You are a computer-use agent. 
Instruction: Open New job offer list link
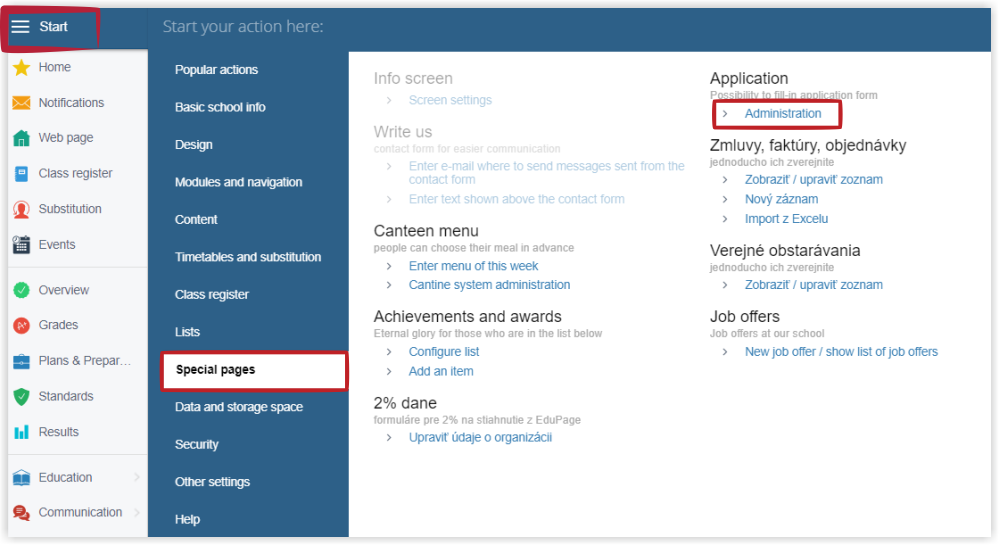click(841, 352)
